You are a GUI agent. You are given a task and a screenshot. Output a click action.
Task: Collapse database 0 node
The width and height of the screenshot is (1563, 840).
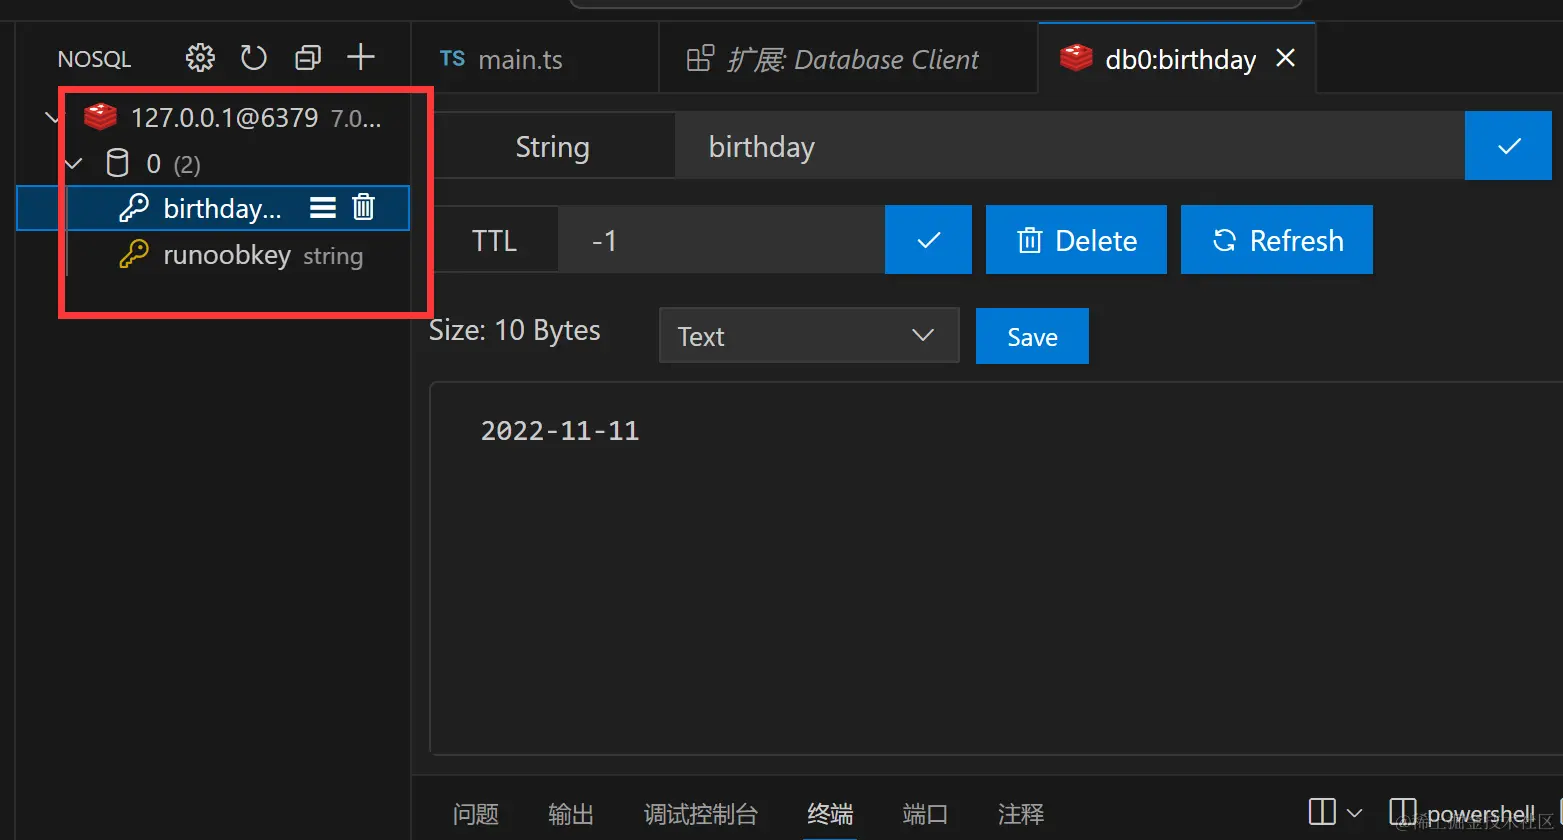click(74, 163)
